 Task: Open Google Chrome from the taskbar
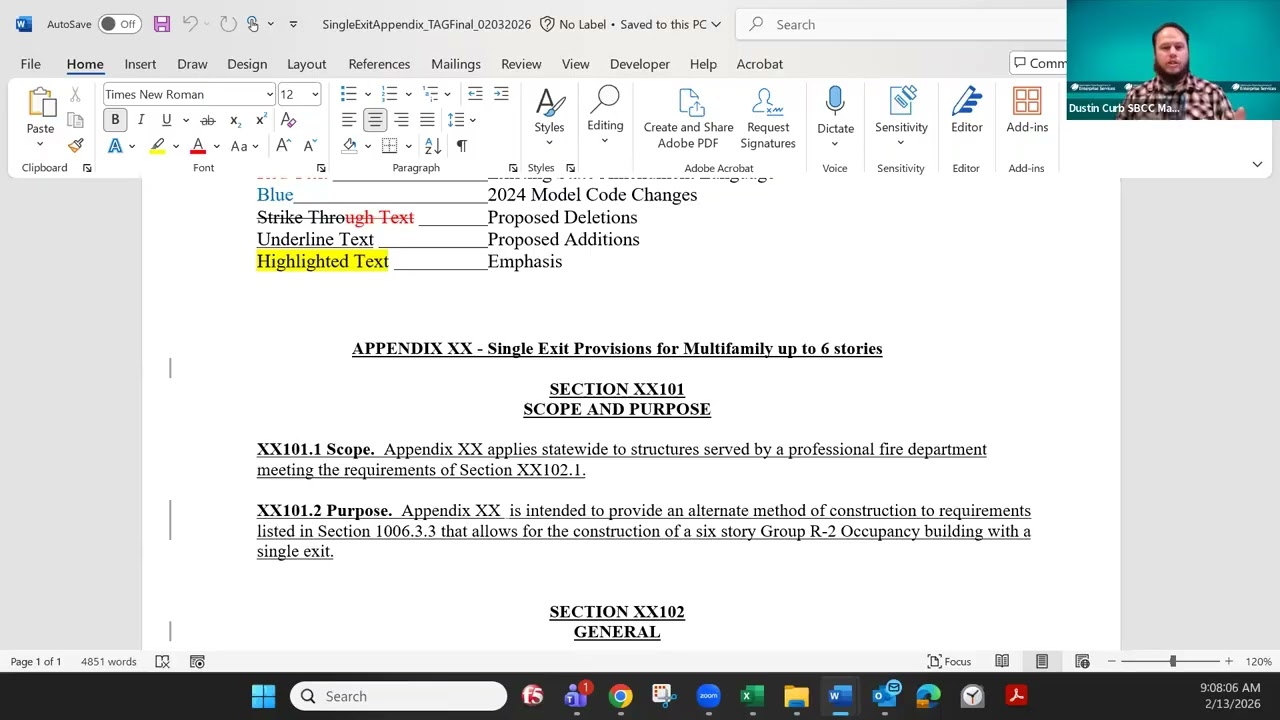pos(620,696)
